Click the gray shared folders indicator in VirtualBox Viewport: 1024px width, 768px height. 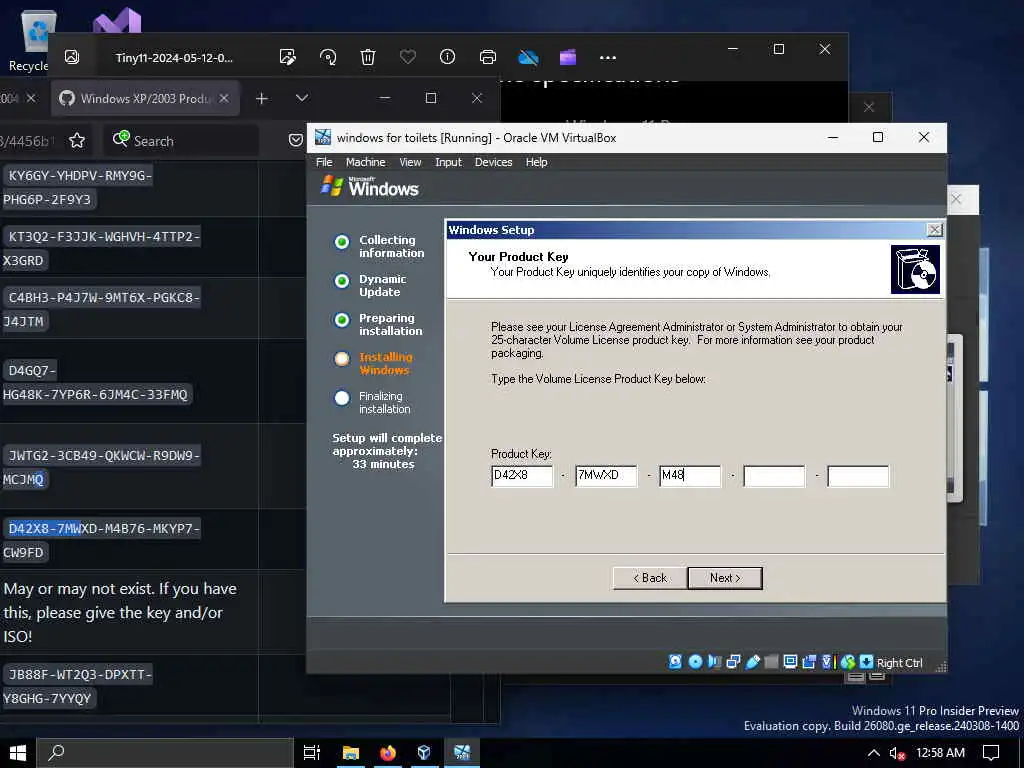click(771, 662)
